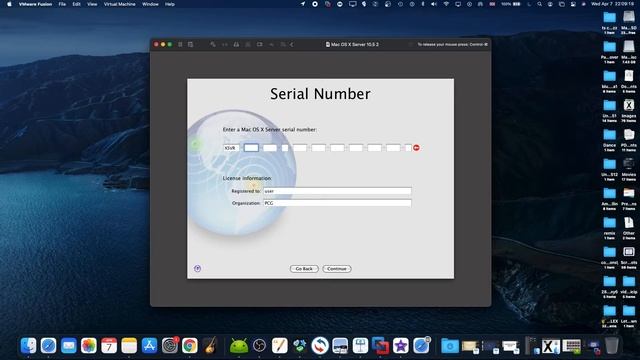Viewport: 640px width, 360px height.
Task: Focus the first serial number field containing XSVR
Action: (231, 148)
